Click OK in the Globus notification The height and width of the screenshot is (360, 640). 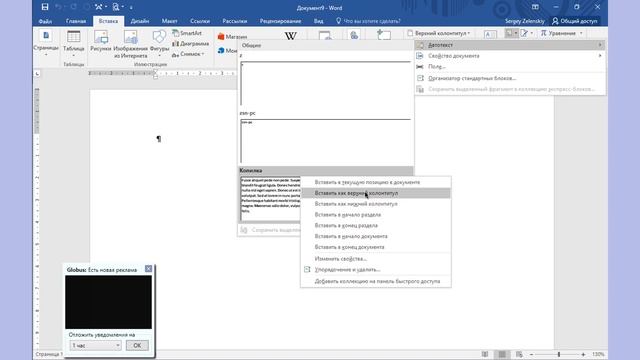click(137, 345)
